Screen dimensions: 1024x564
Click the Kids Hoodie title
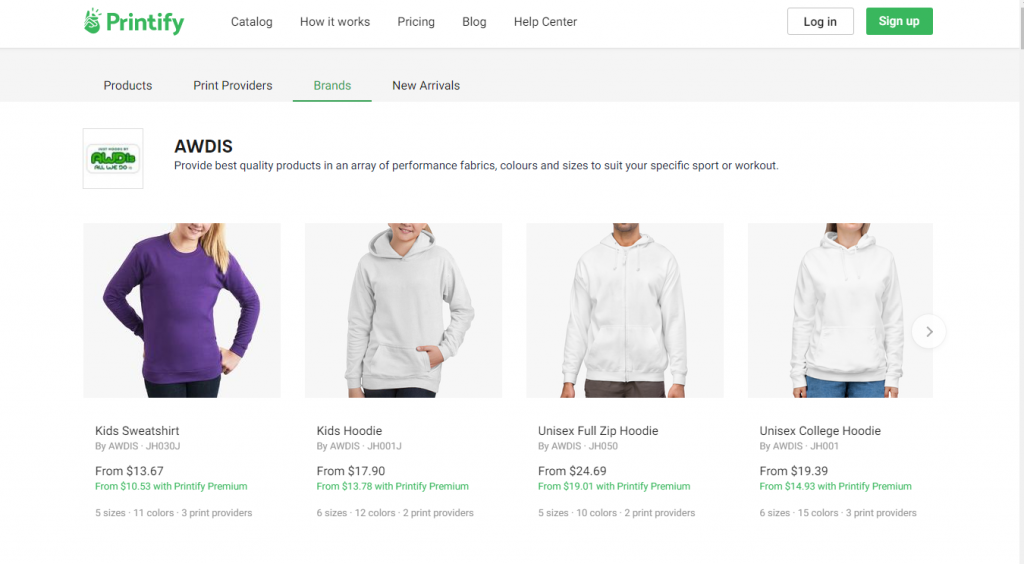349,431
